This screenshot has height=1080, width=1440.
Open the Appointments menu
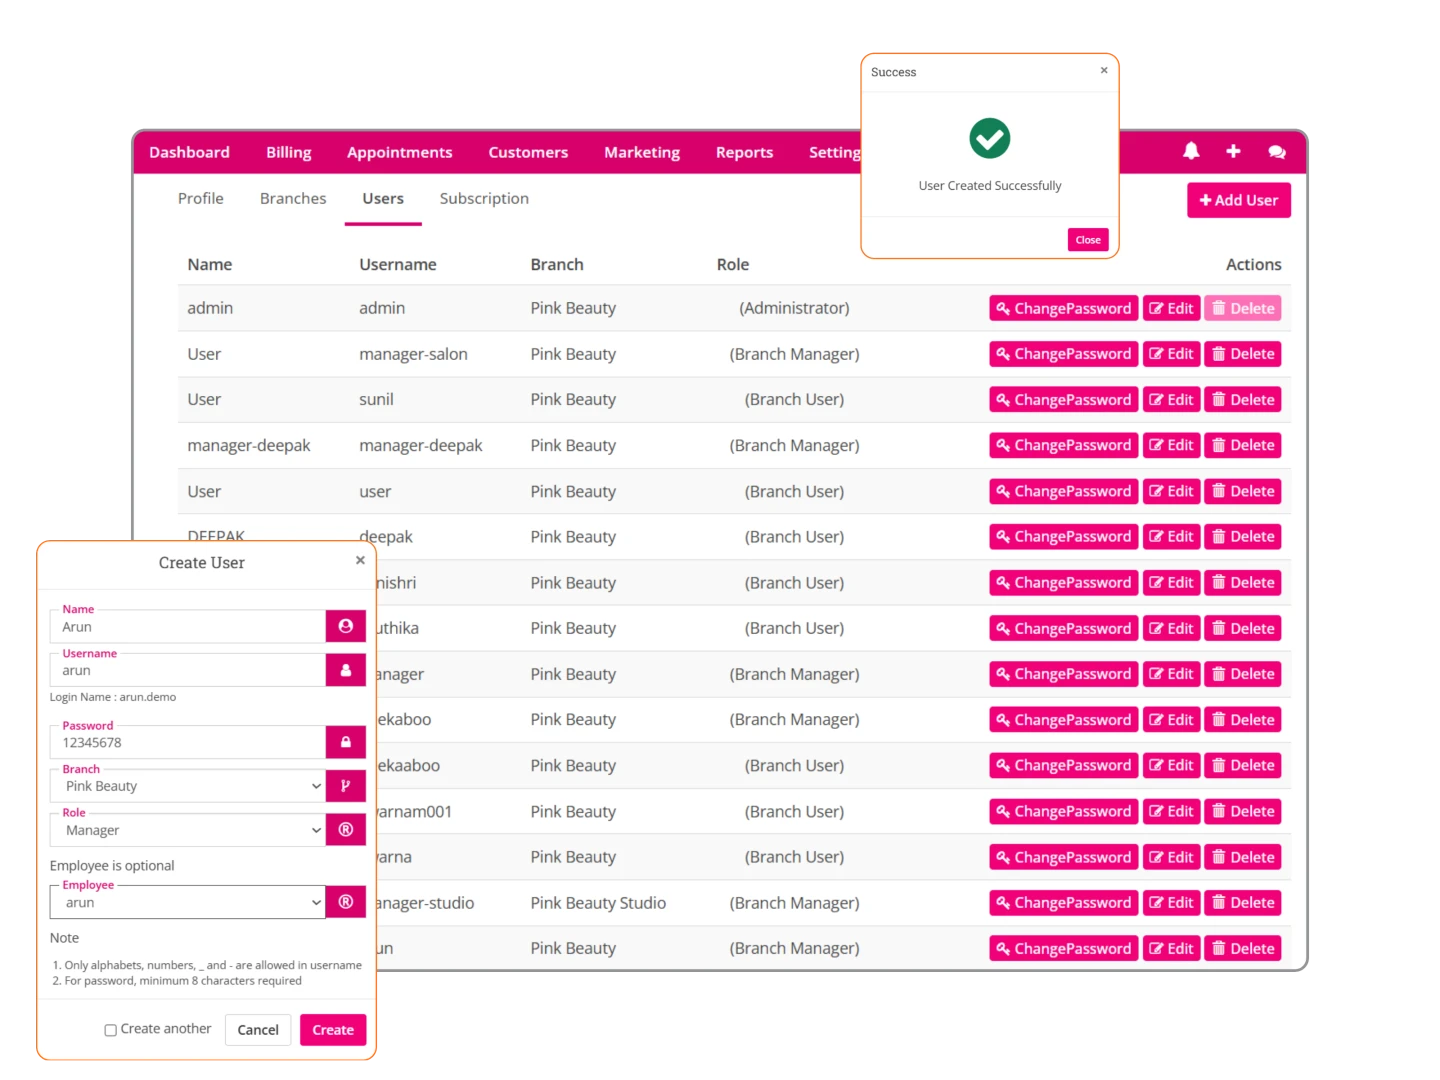[x=400, y=152]
